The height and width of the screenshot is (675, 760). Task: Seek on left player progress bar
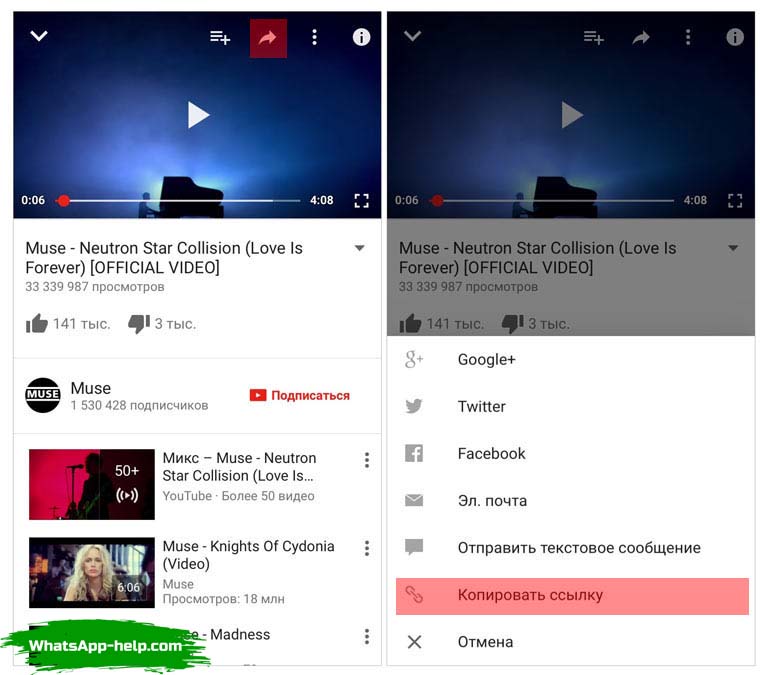click(179, 200)
